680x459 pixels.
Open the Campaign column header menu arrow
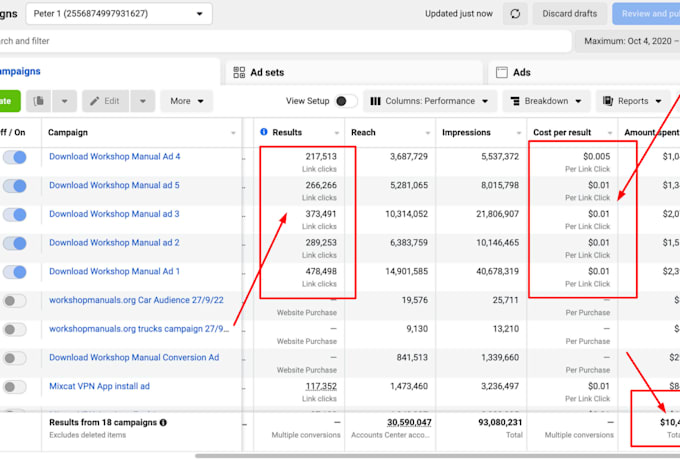point(233,133)
